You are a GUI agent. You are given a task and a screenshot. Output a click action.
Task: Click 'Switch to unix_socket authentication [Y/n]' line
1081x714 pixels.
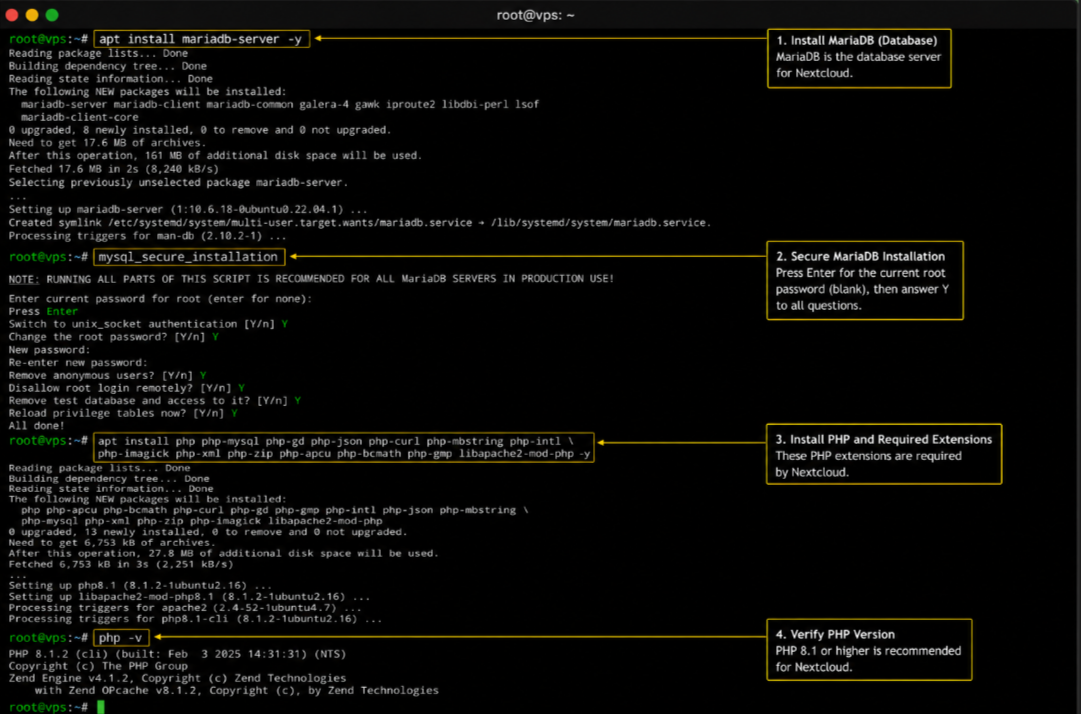[x=148, y=324]
